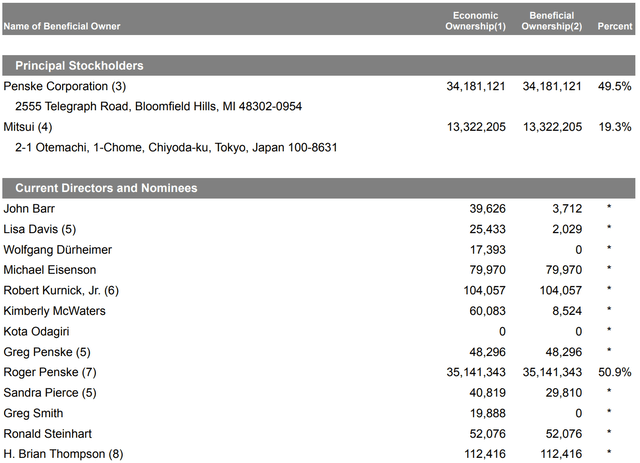
Task: Click Wolfgang Dürheimer's economic ownership 17,393
Action: click(x=488, y=249)
